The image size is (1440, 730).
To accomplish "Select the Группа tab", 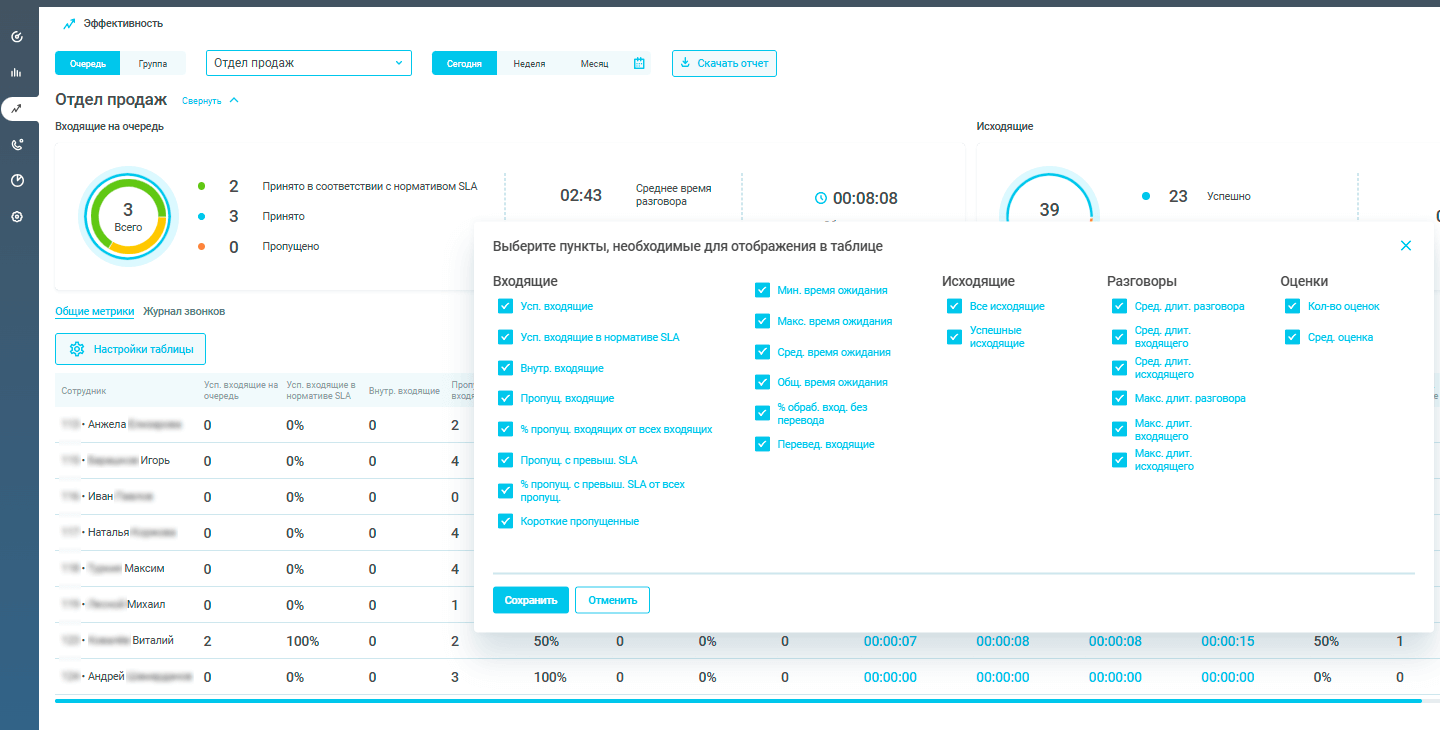I will coord(153,63).
